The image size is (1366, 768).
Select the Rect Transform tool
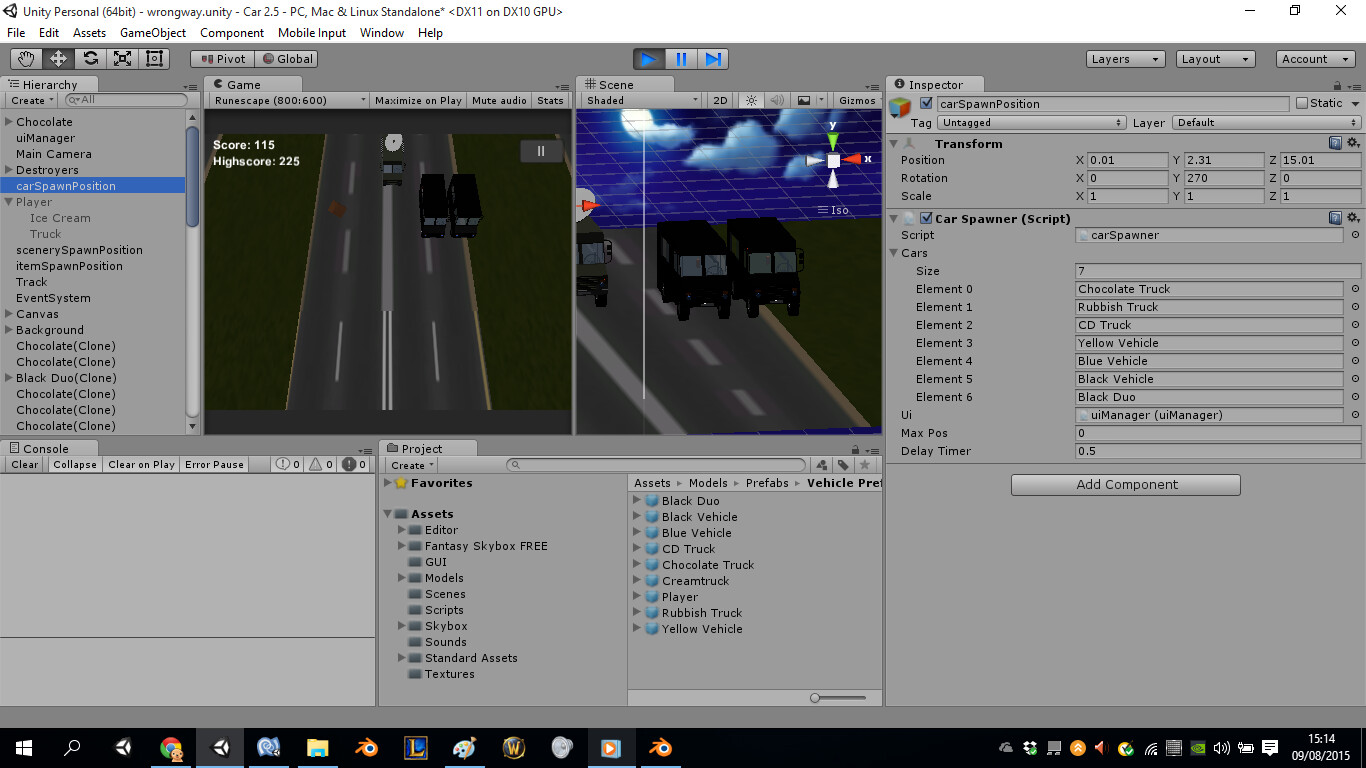pyautogui.click(x=152, y=59)
